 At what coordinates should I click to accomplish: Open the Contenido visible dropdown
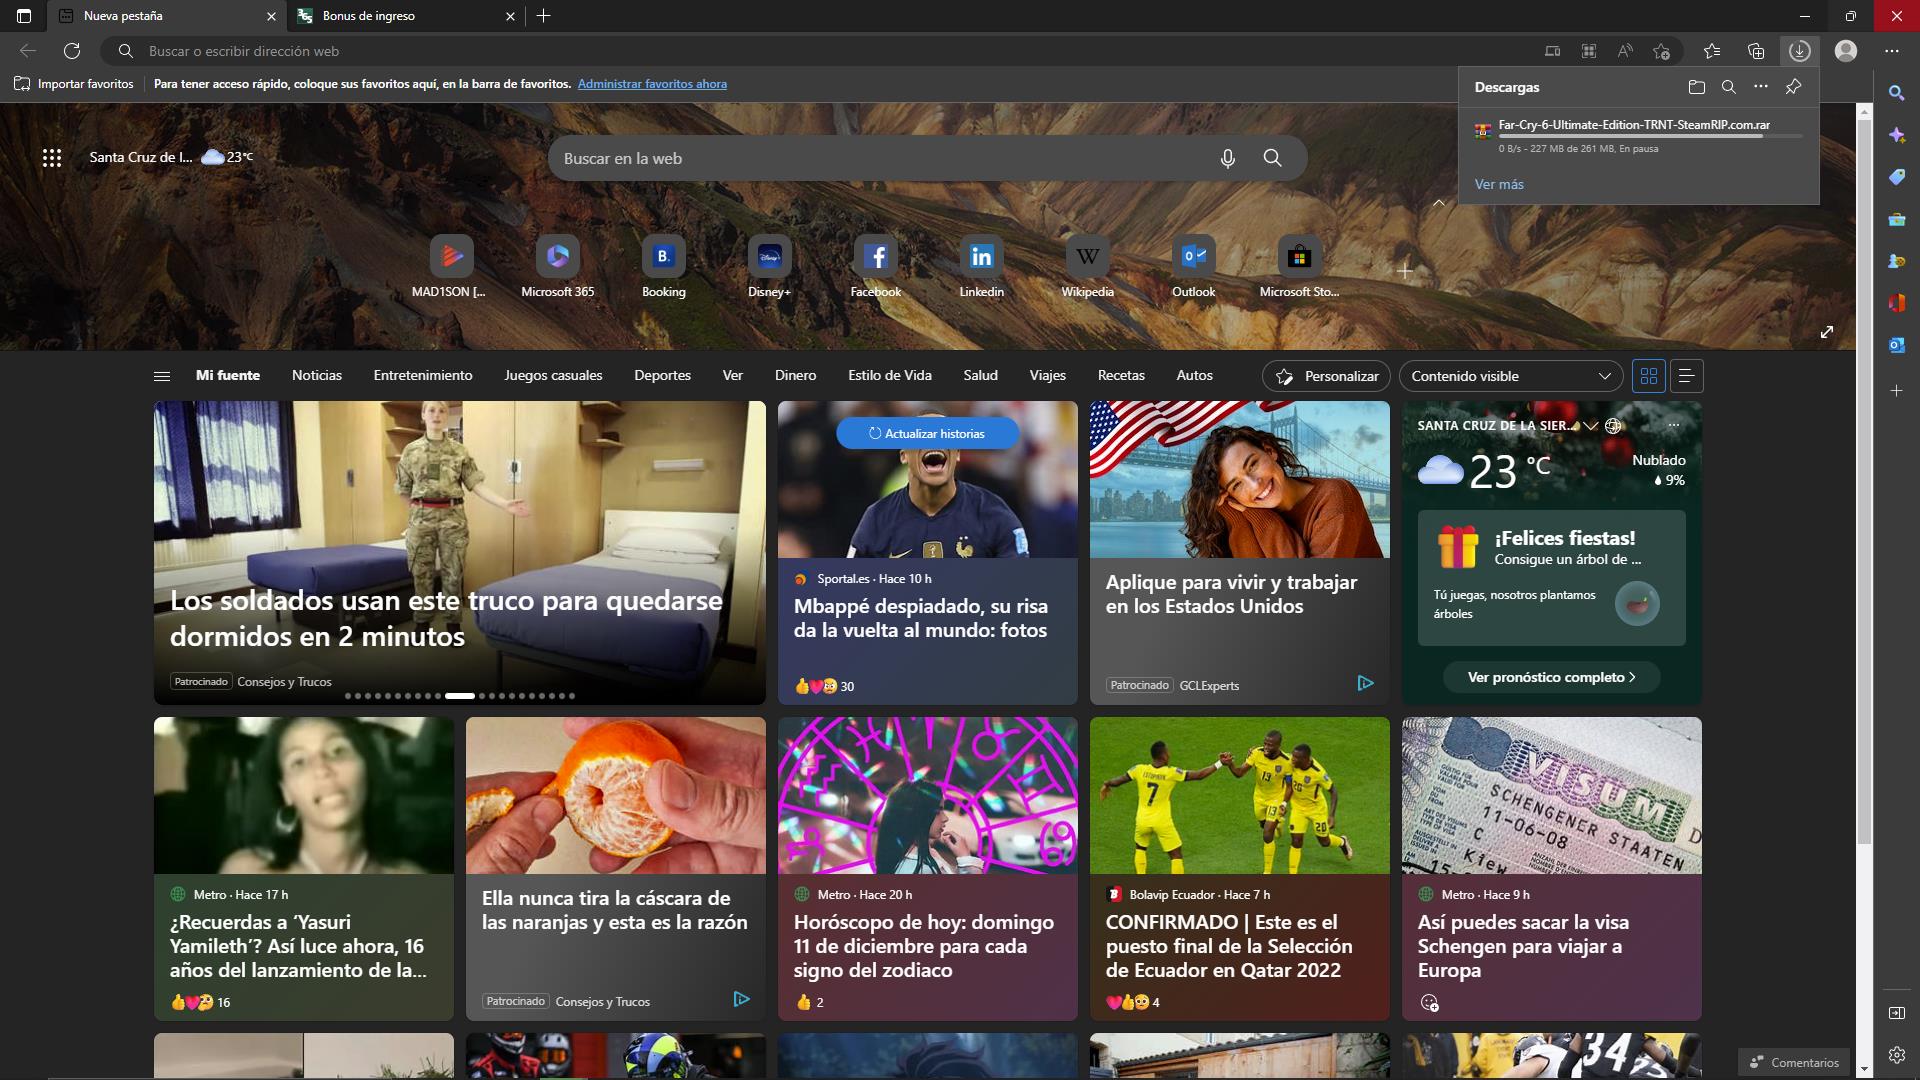1510,376
